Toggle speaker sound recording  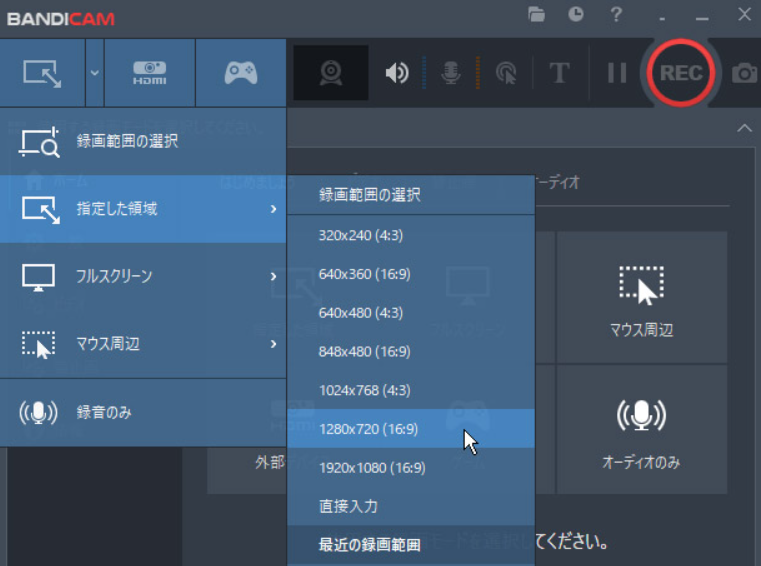397,73
